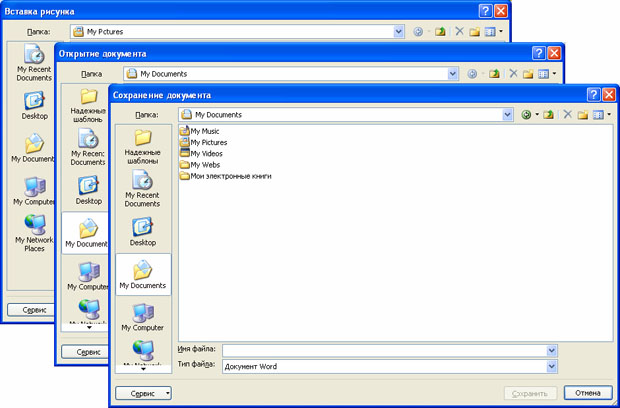Select My Documents in Открытие документа sidebar
The image size is (620, 408).
coord(85,233)
